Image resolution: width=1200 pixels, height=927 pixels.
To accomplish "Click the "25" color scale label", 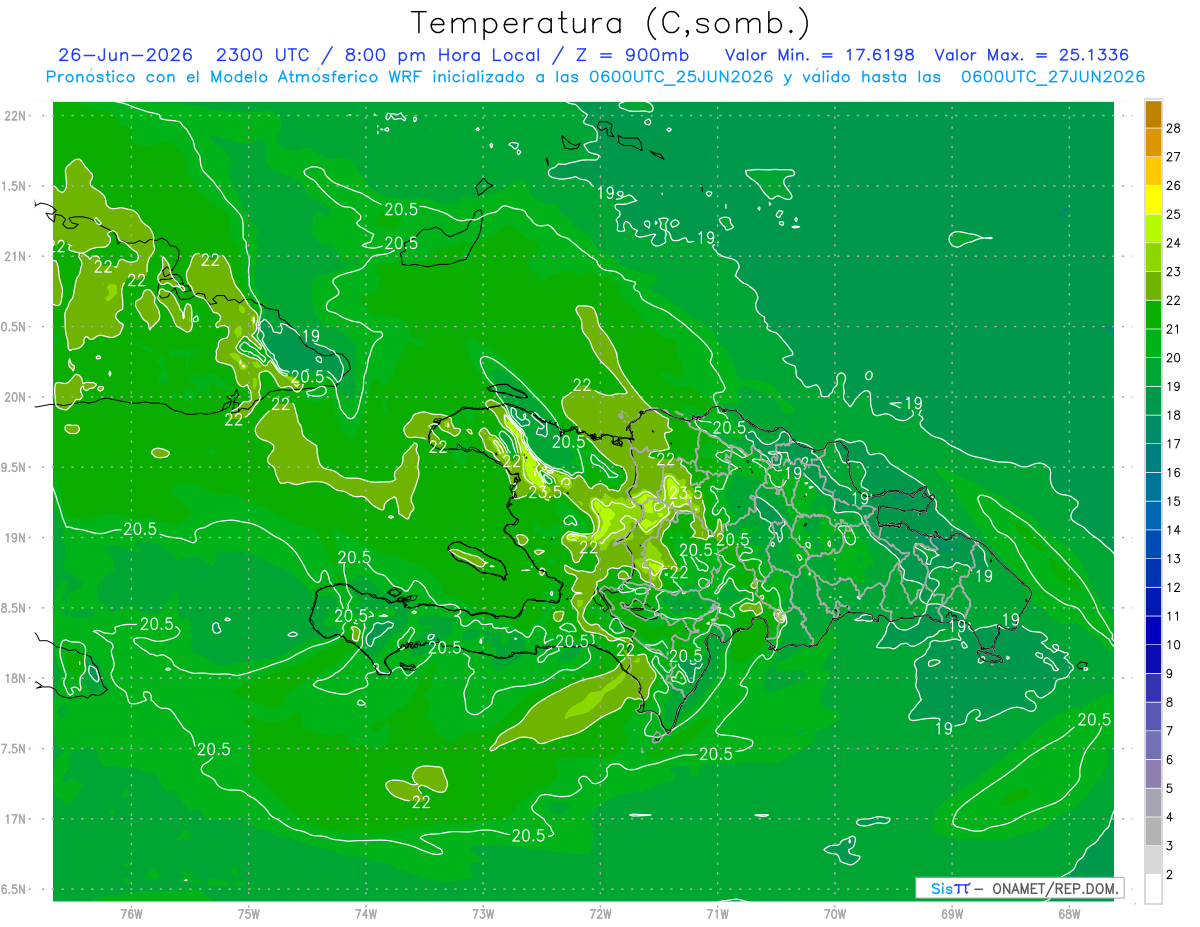I will [x=1174, y=214].
